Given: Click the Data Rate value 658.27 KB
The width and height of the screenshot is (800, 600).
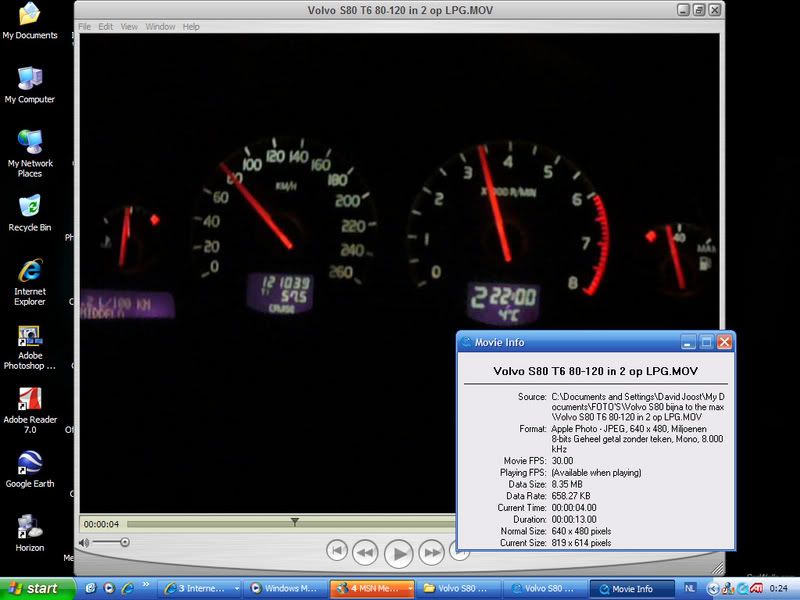Looking at the screenshot, I should (x=571, y=496).
